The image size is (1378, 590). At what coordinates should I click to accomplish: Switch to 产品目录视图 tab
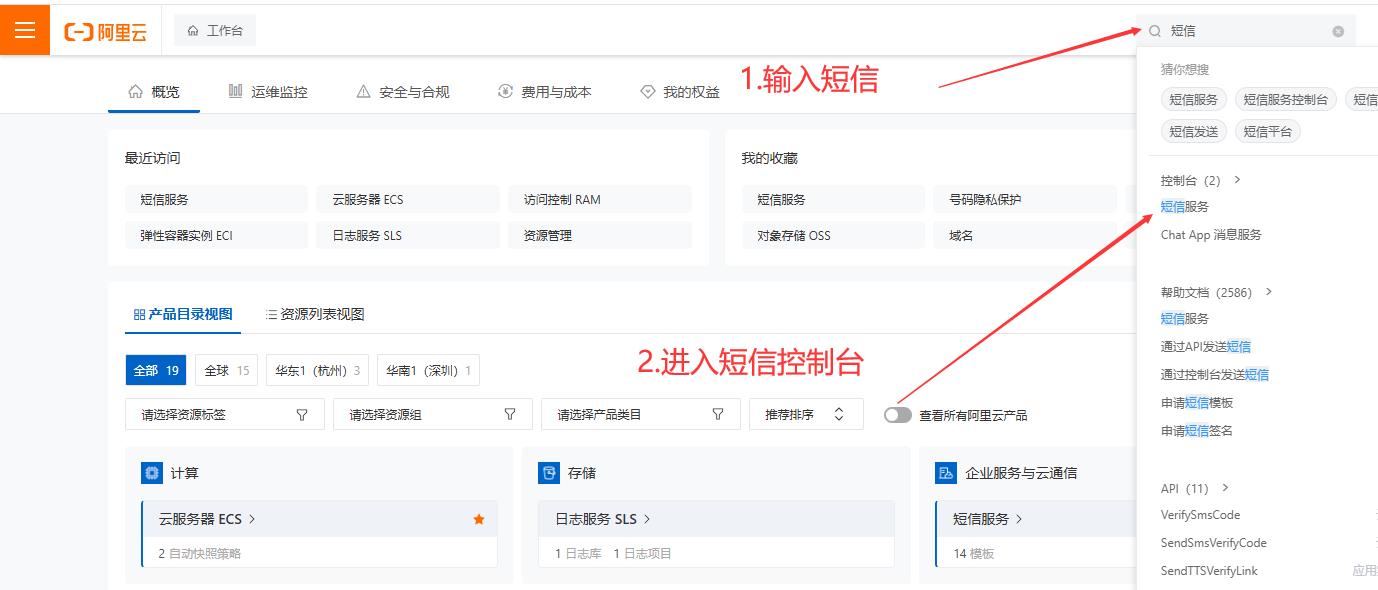pyautogui.click(x=183, y=314)
